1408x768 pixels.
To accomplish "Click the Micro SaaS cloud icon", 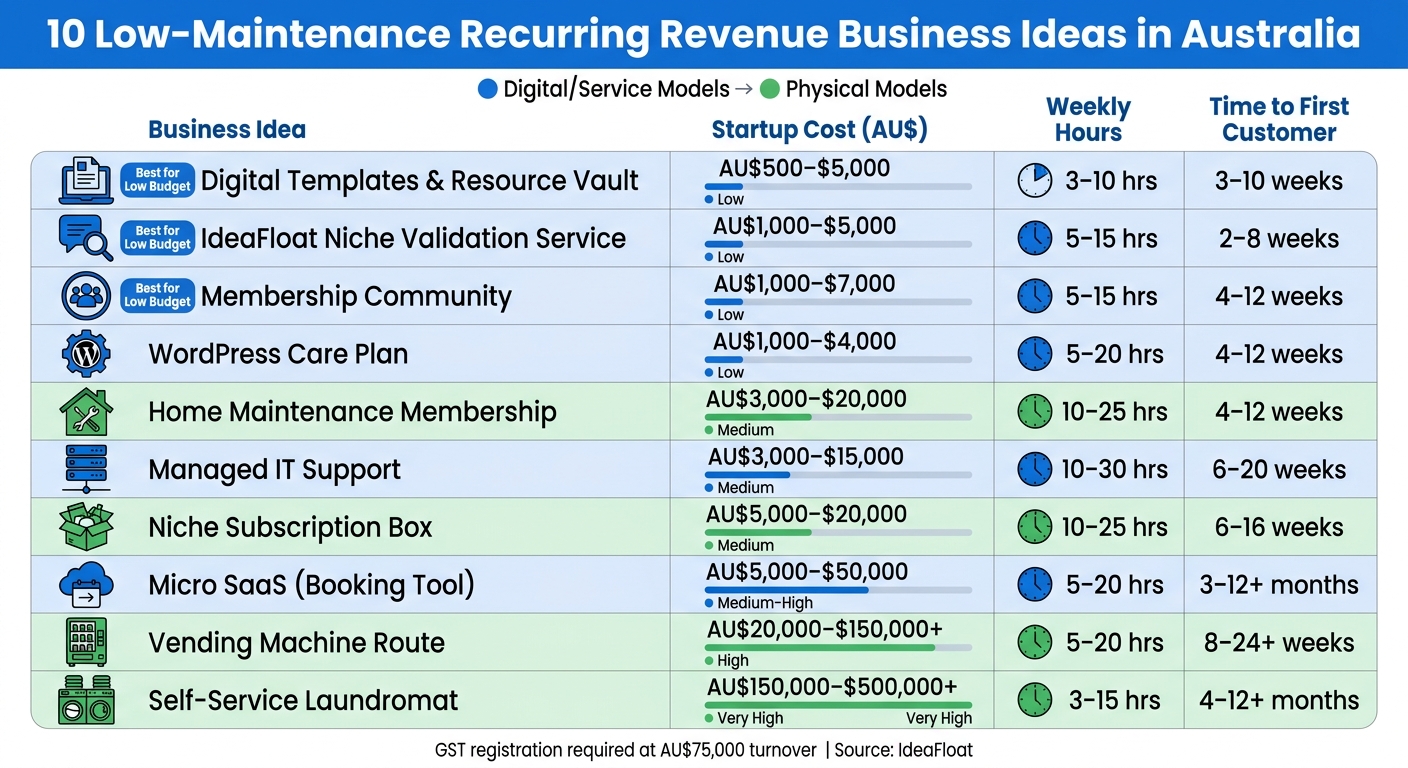I will point(86,585).
